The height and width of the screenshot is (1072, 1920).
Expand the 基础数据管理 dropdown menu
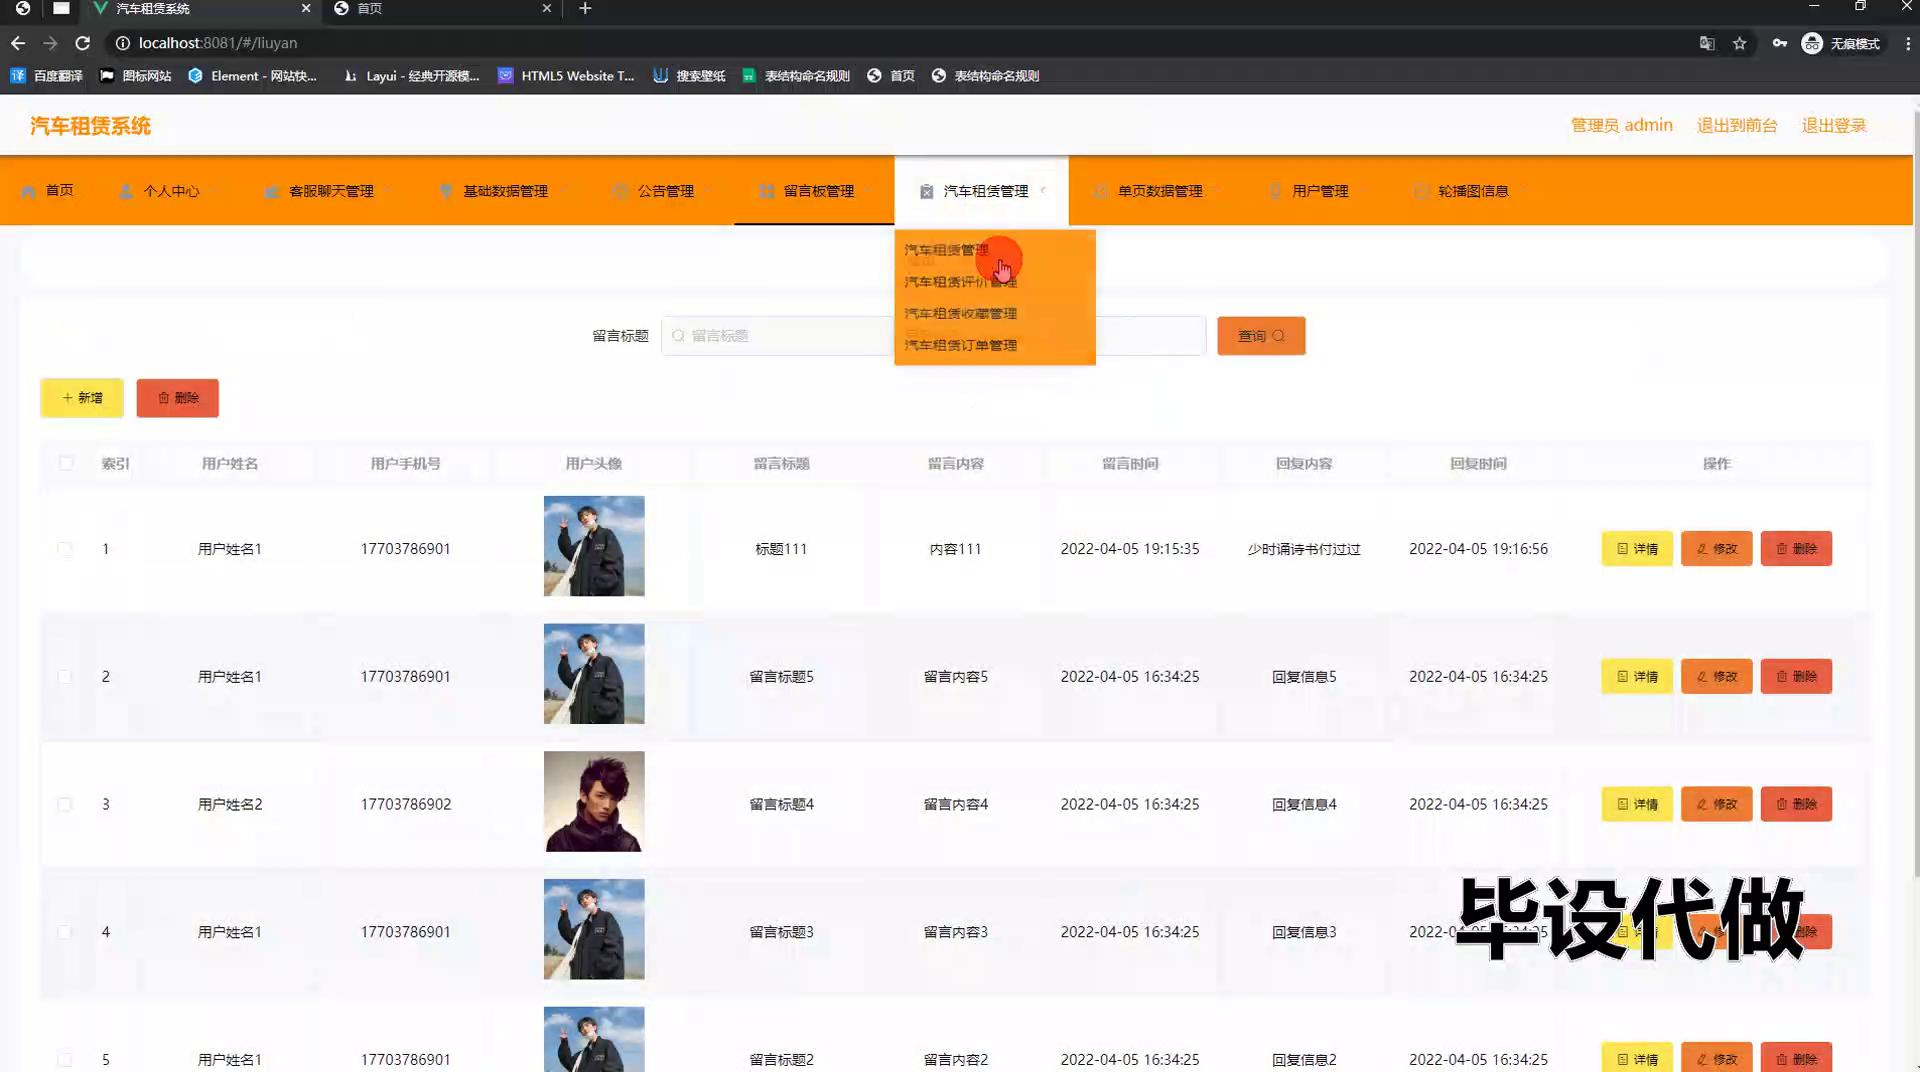[504, 191]
